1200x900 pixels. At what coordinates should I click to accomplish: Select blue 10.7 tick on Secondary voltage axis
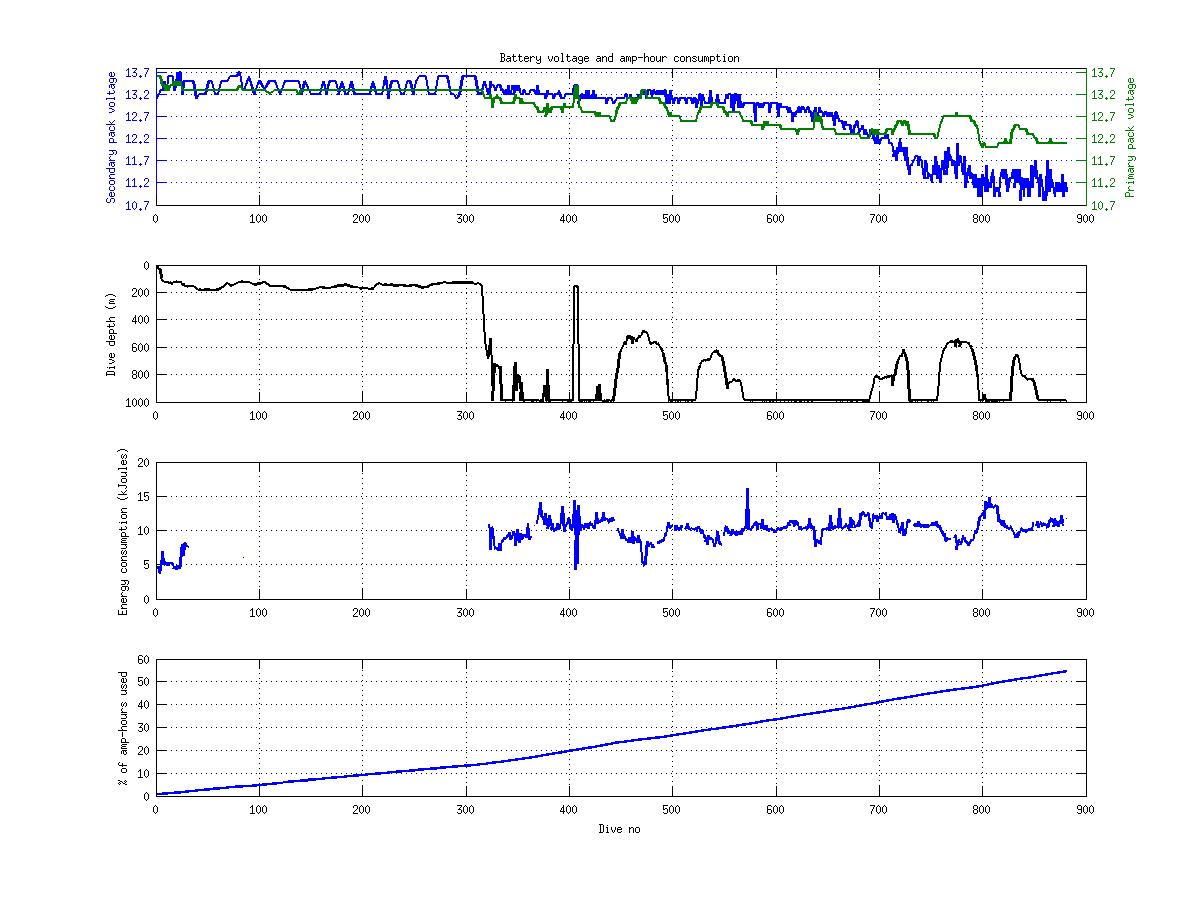(x=138, y=205)
